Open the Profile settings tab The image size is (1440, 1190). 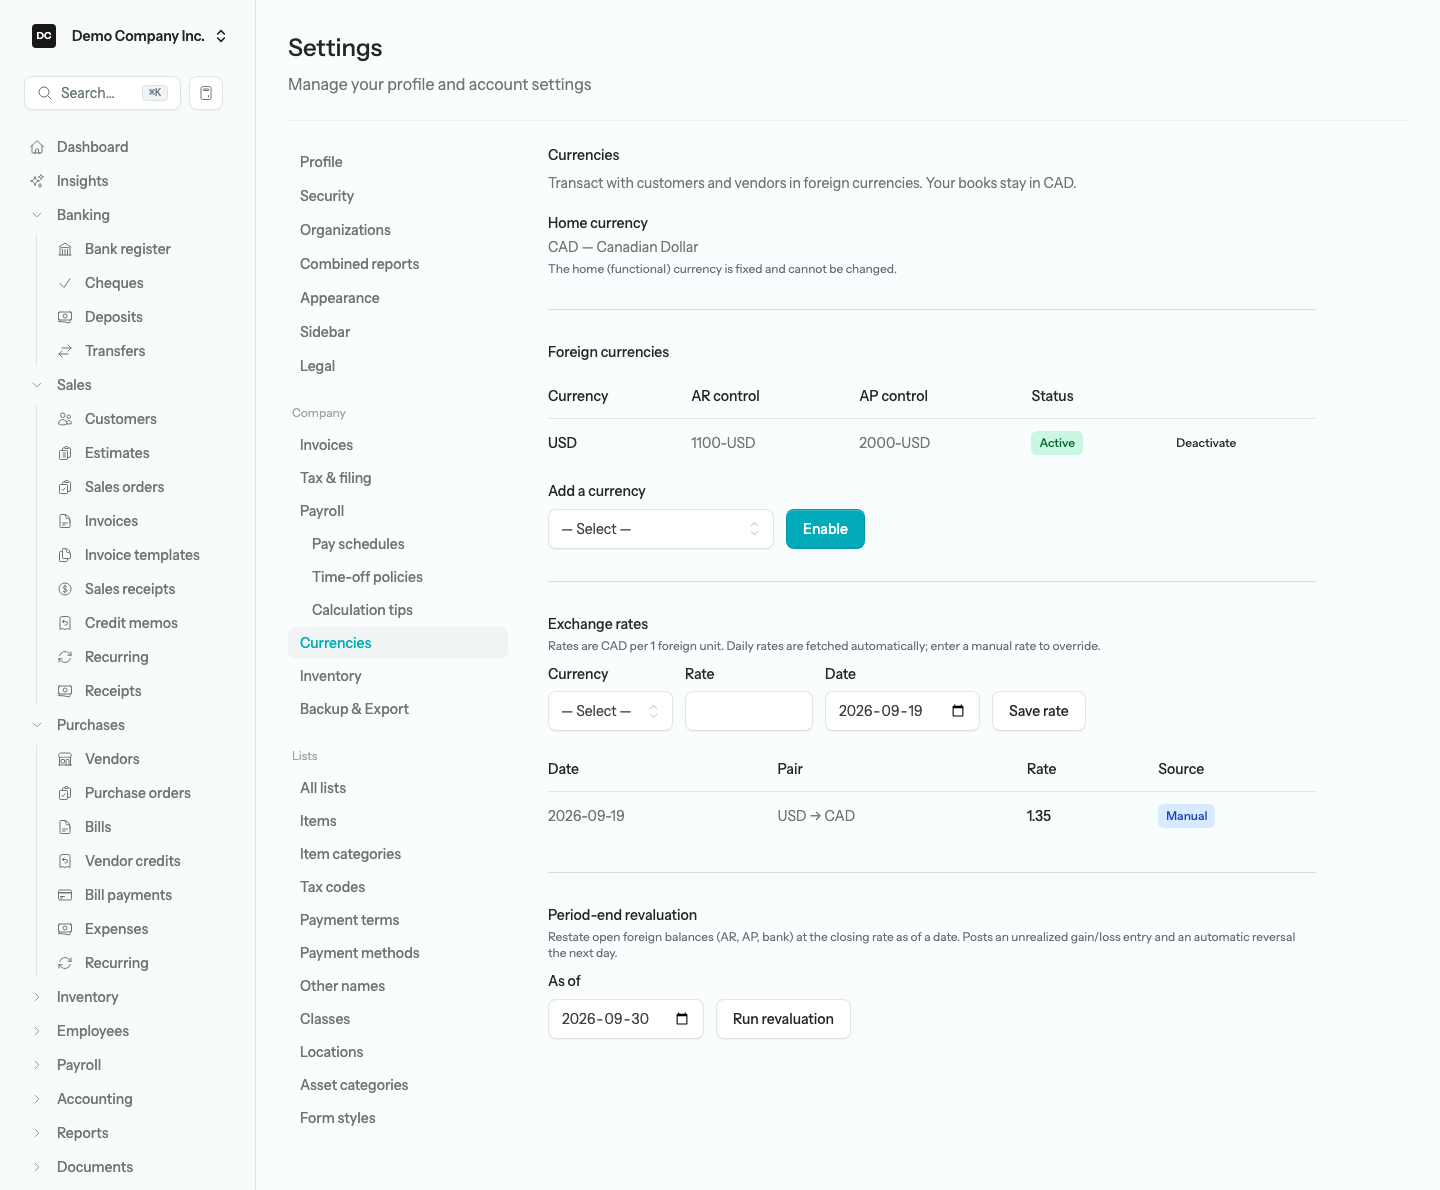[x=398, y=162]
